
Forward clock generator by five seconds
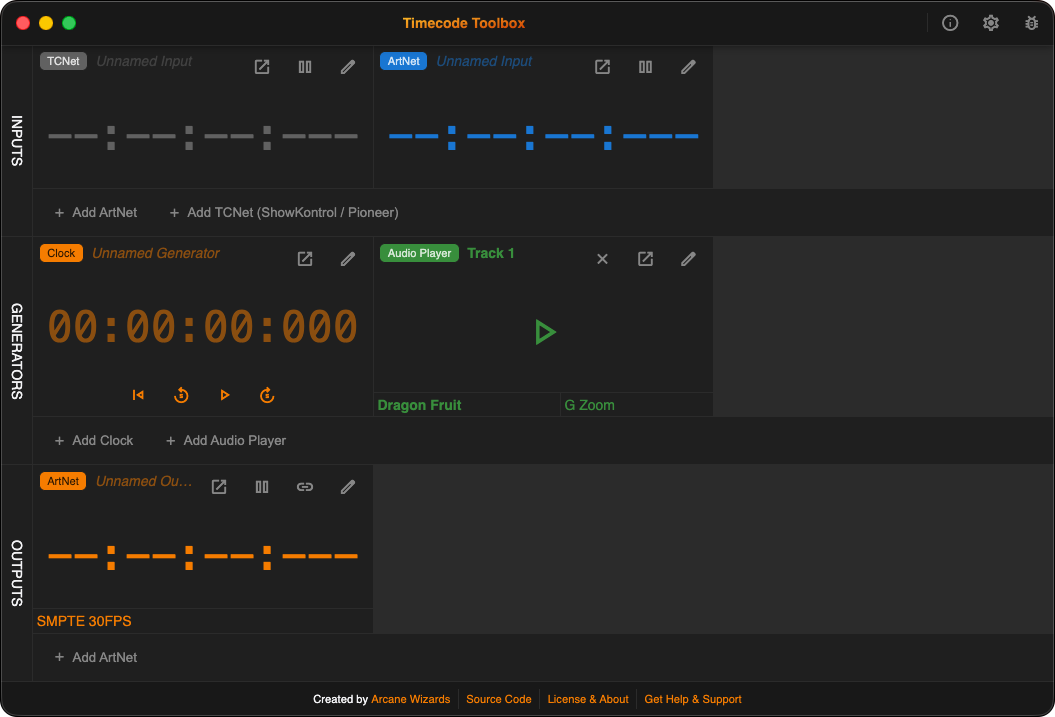[267, 395]
